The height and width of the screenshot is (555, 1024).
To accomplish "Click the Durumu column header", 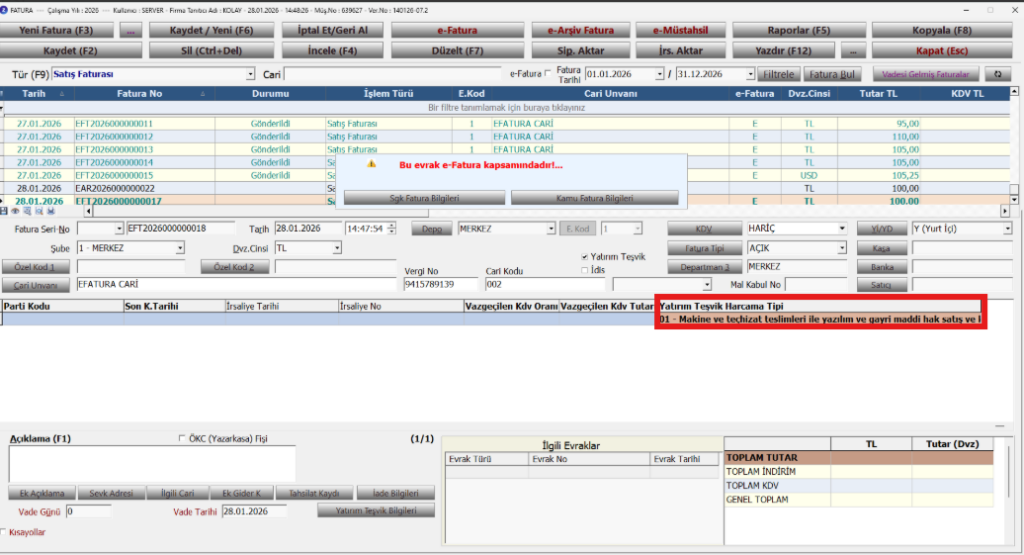I will click(270, 93).
